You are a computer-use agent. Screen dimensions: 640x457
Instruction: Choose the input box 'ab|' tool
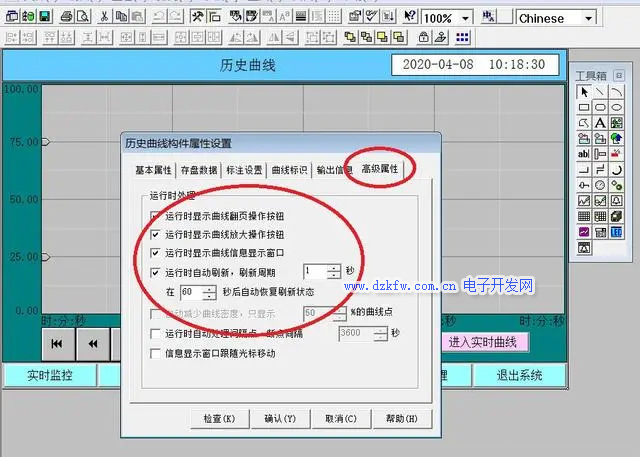(x=584, y=154)
